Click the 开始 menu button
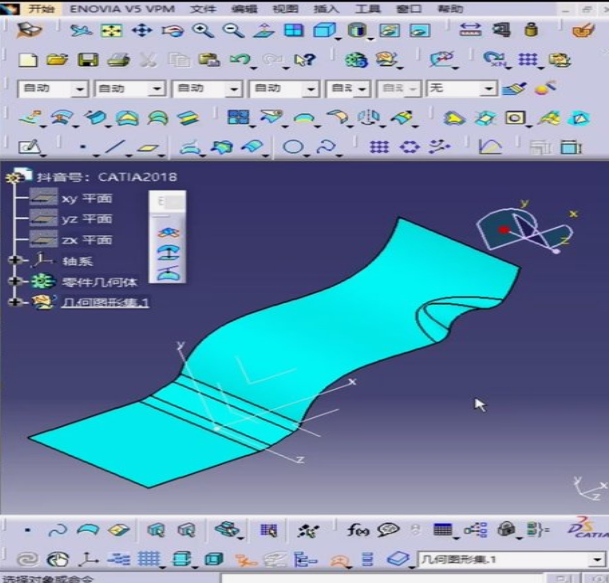The width and height of the screenshot is (609, 583). pos(33,8)
